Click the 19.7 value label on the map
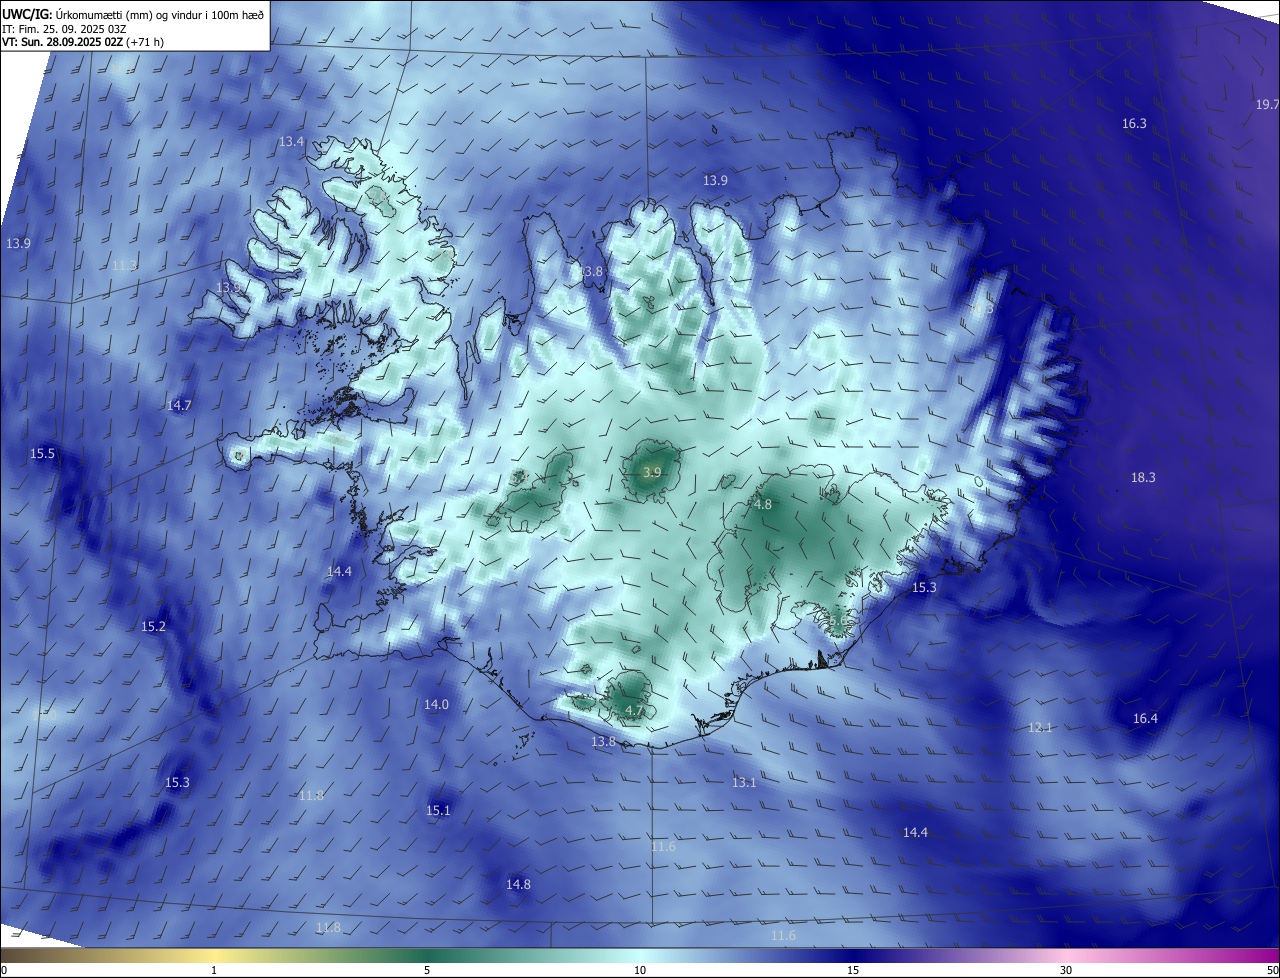Screen dimensions: 1280x978 pyautogui.click(x=1267, y=105)
